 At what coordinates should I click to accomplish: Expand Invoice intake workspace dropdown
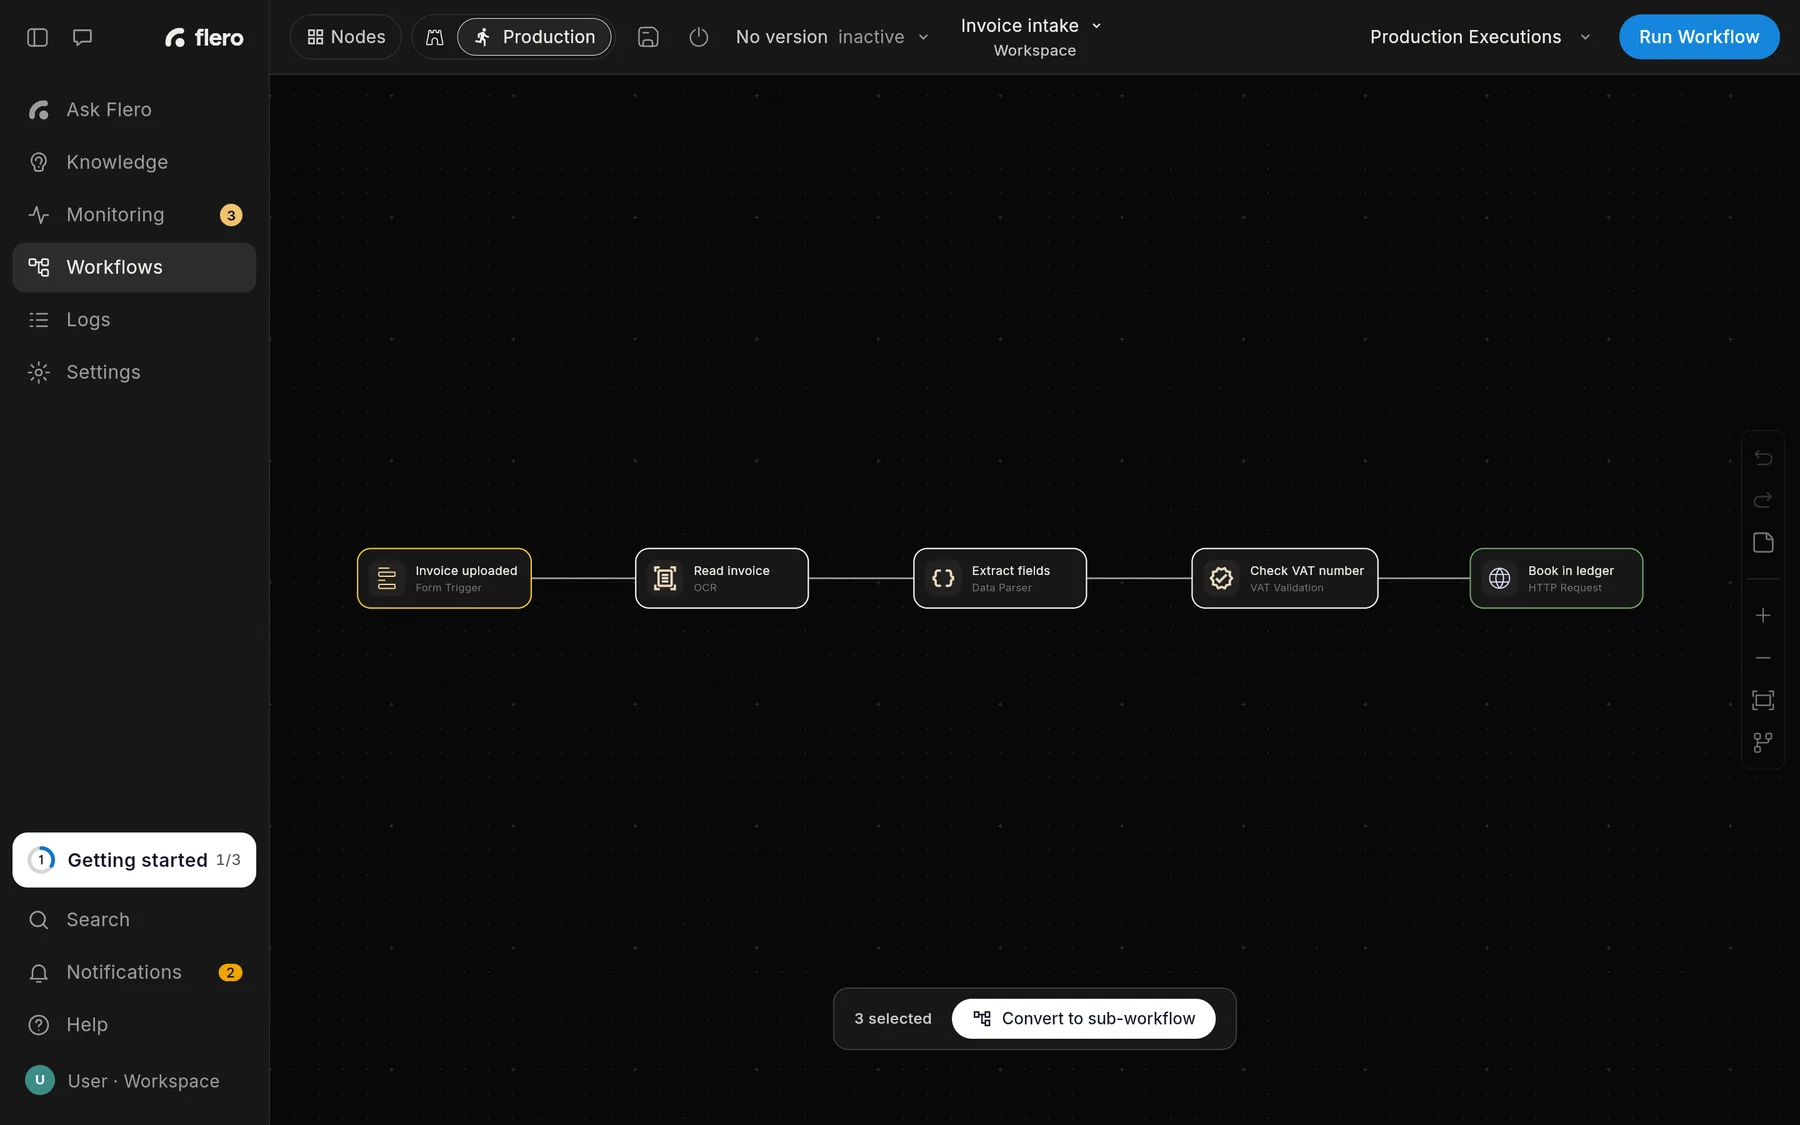point(1032,37)
